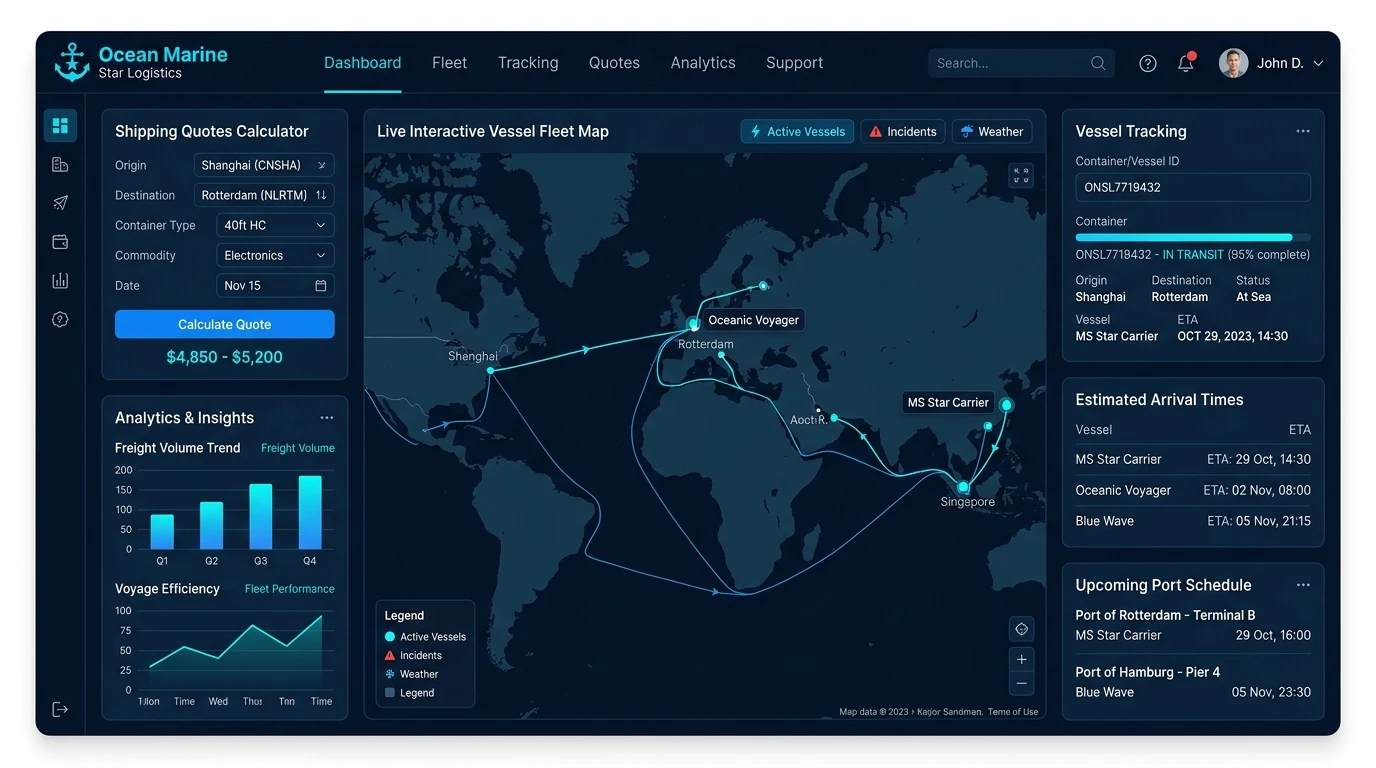Open the wallet icon in the left sidebar
The width and height of the screenshot is (1376, 768).
60,242
